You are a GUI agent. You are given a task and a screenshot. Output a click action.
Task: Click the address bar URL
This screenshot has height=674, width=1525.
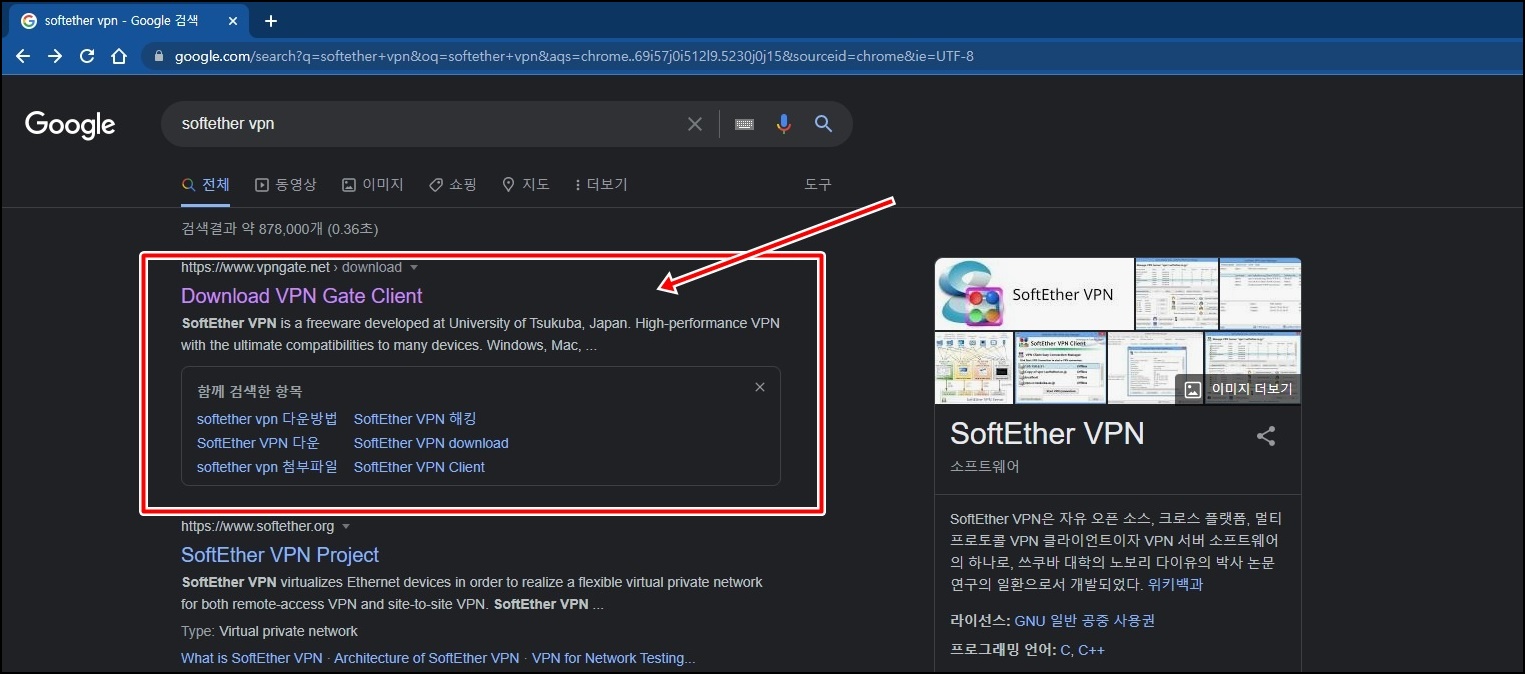(x=574, y=57)
